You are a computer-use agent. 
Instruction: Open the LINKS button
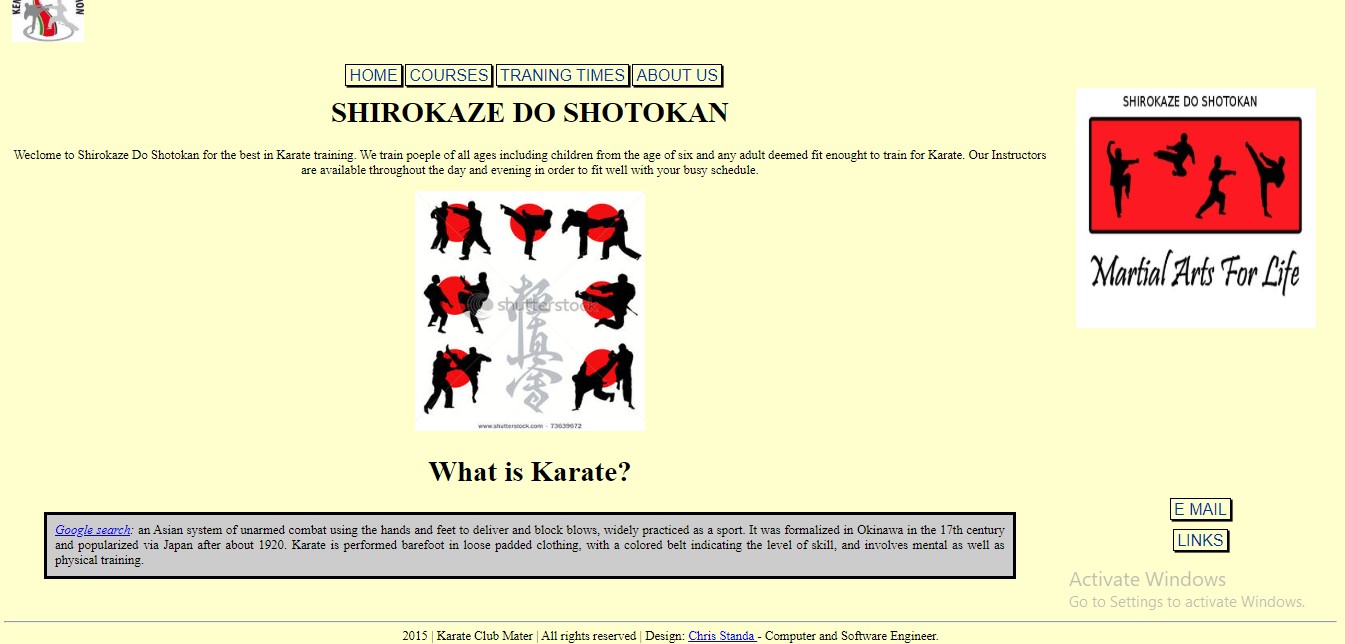click(1200, 541)
